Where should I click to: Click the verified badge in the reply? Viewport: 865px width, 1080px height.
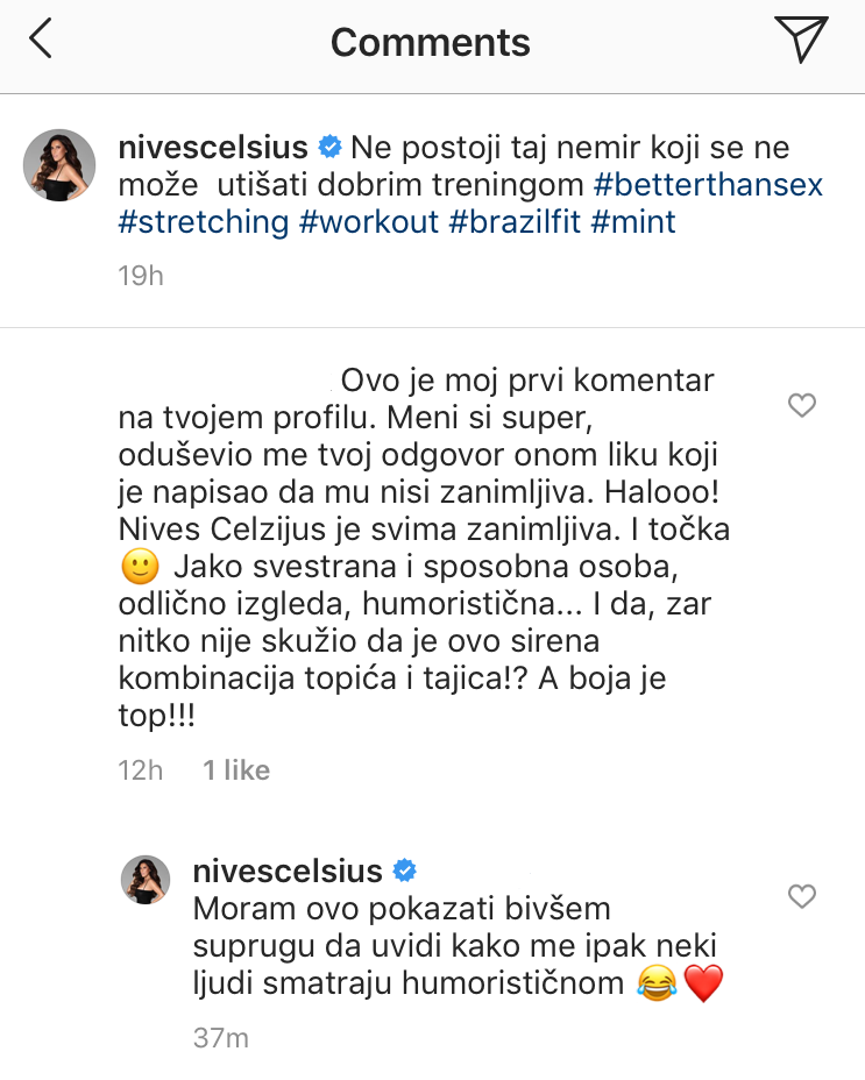[x=404, y=871]
